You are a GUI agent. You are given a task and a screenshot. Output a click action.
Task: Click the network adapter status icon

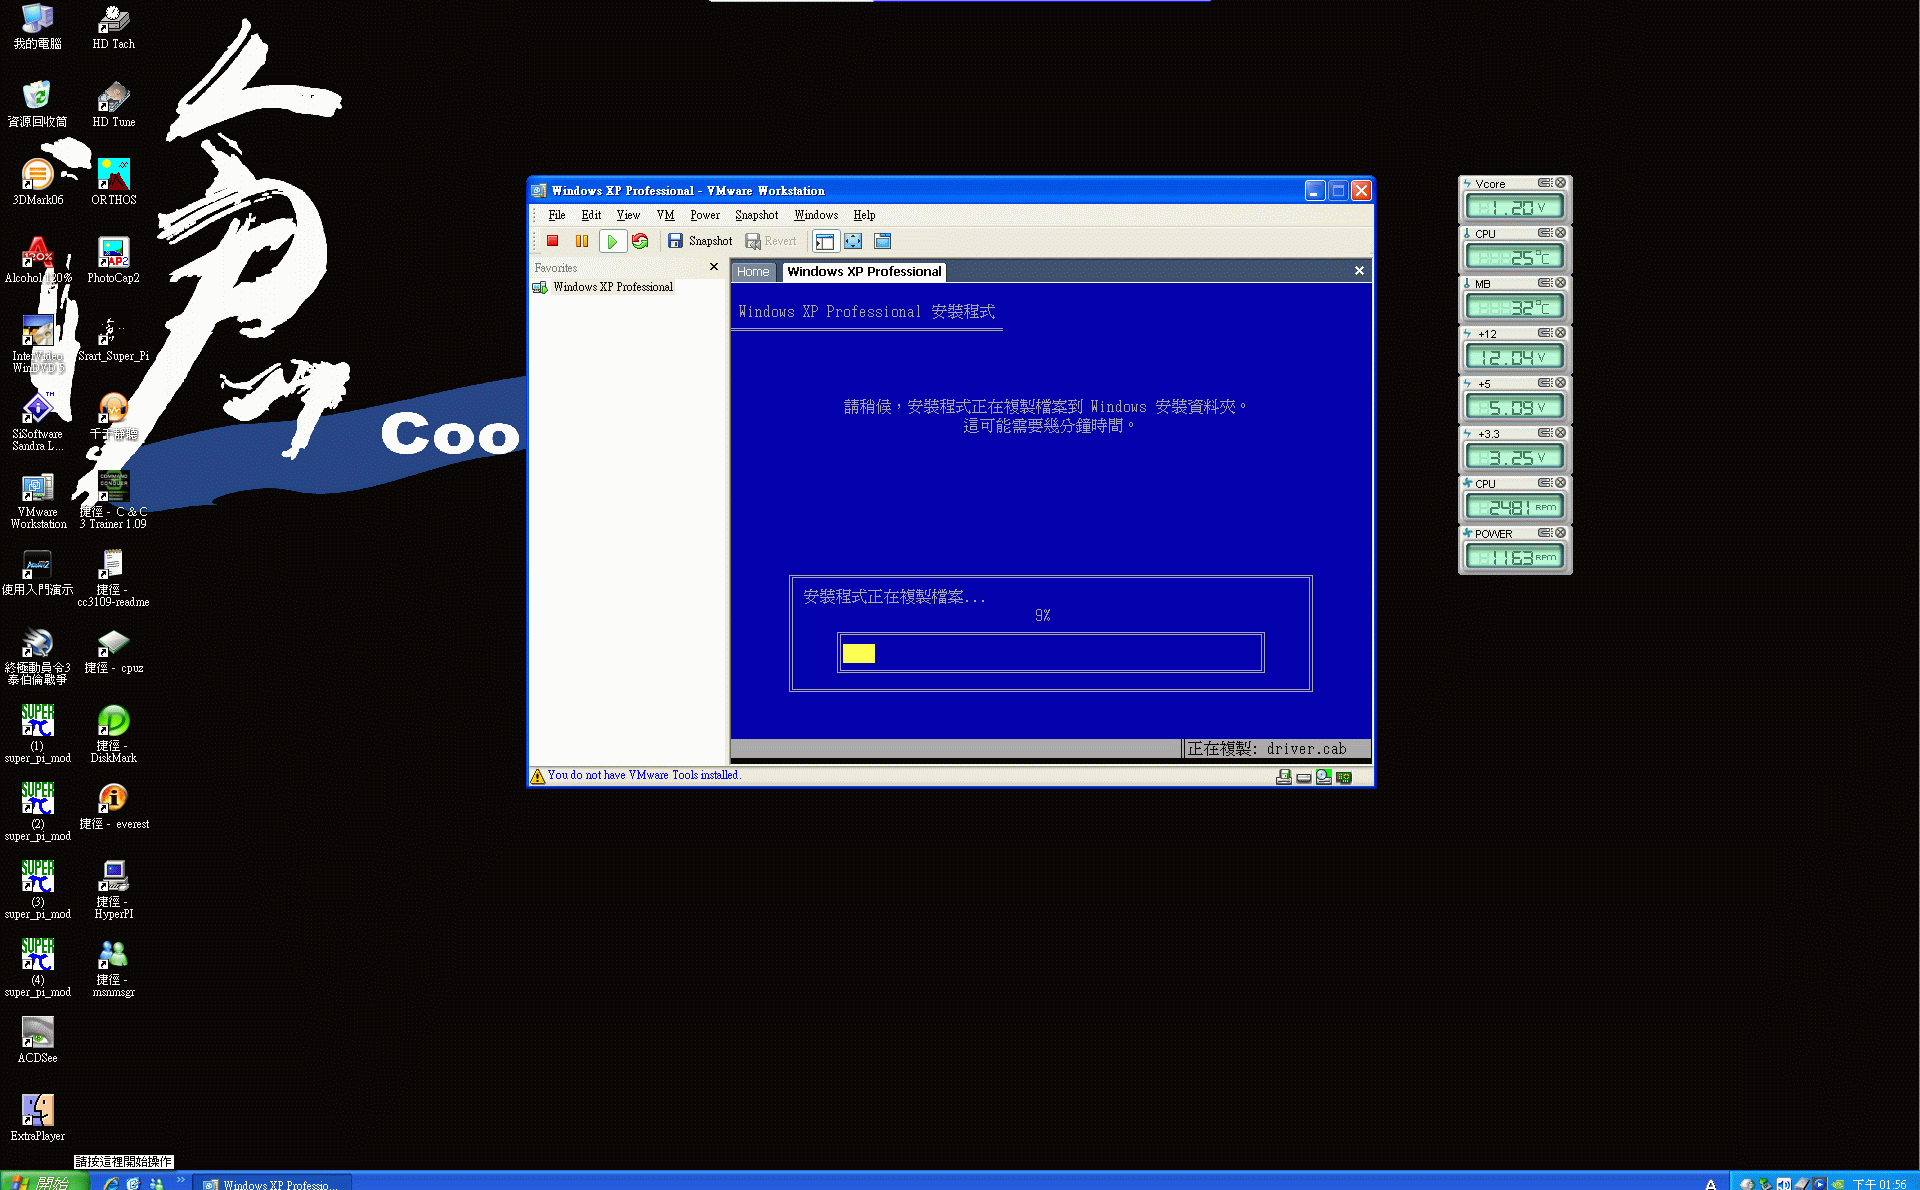coord(1344,777)
